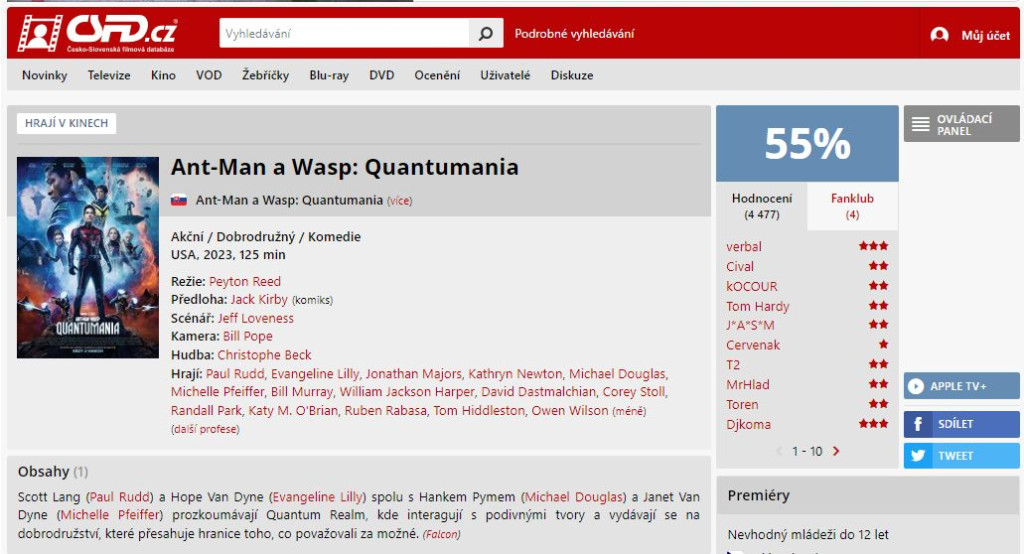Open the Quantumania movie poster

88,257
